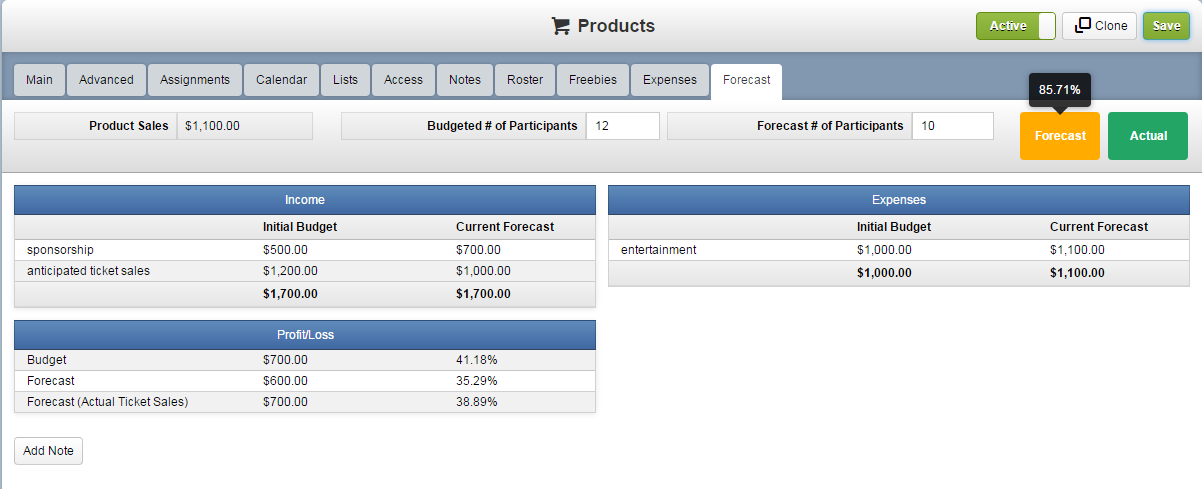
Task: Open the Assignments tab
Action: click(x=195, y=80)
